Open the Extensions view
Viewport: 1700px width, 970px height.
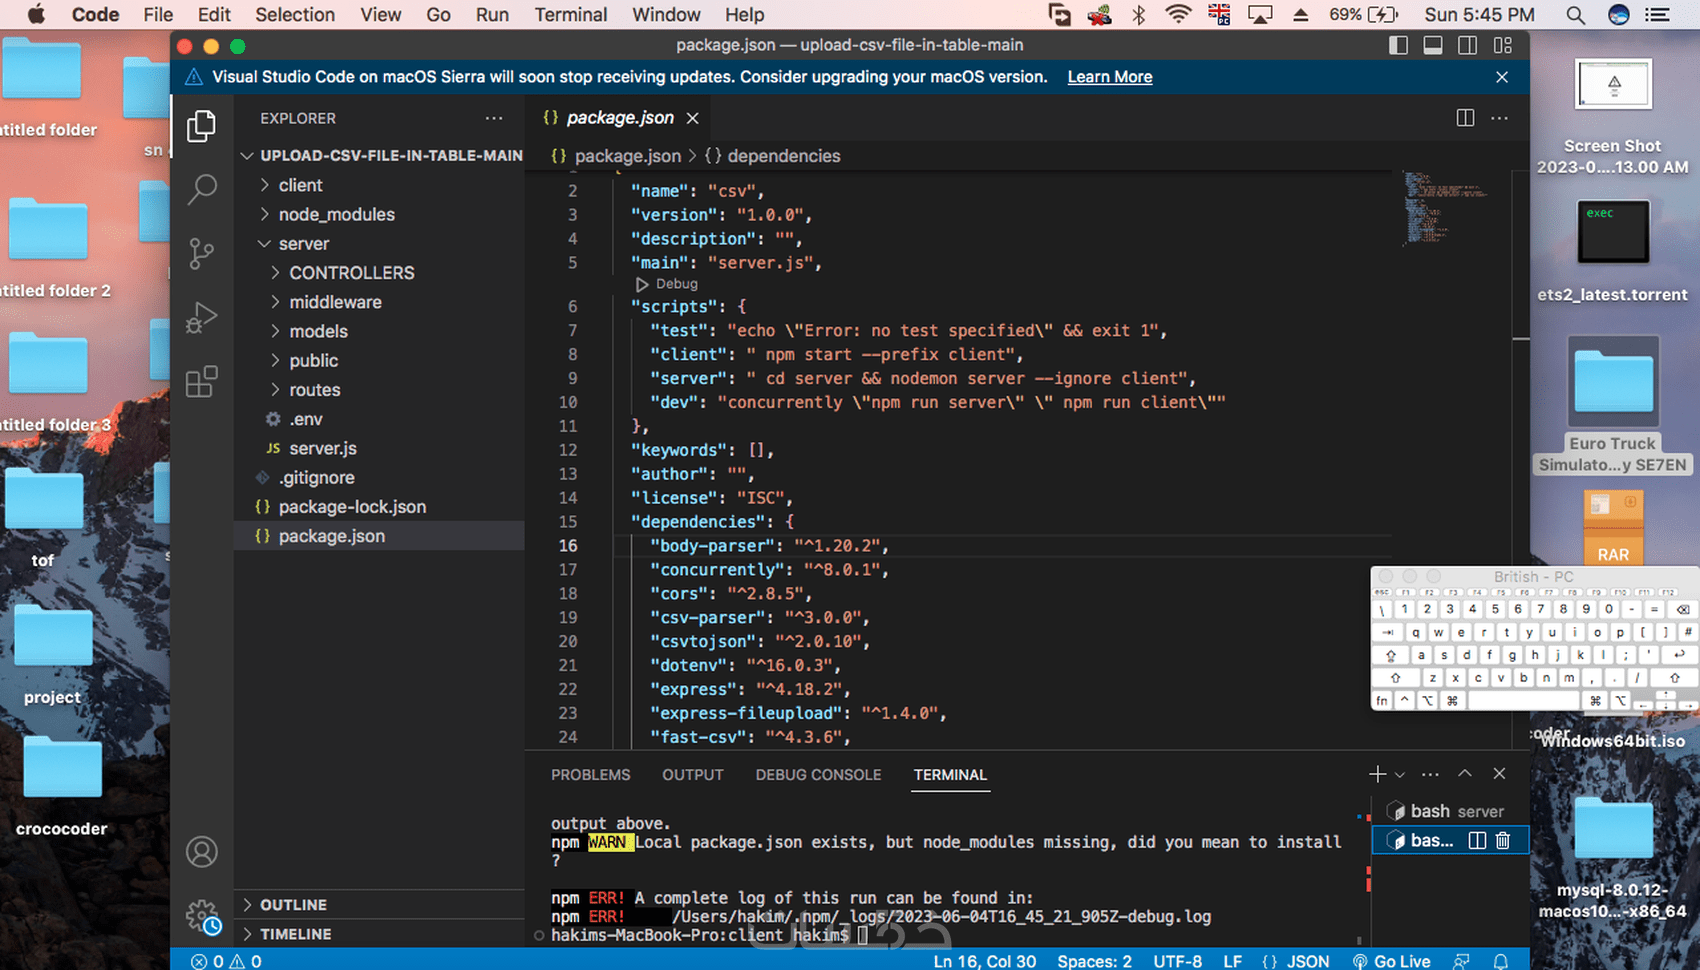(x=202, y=381)
